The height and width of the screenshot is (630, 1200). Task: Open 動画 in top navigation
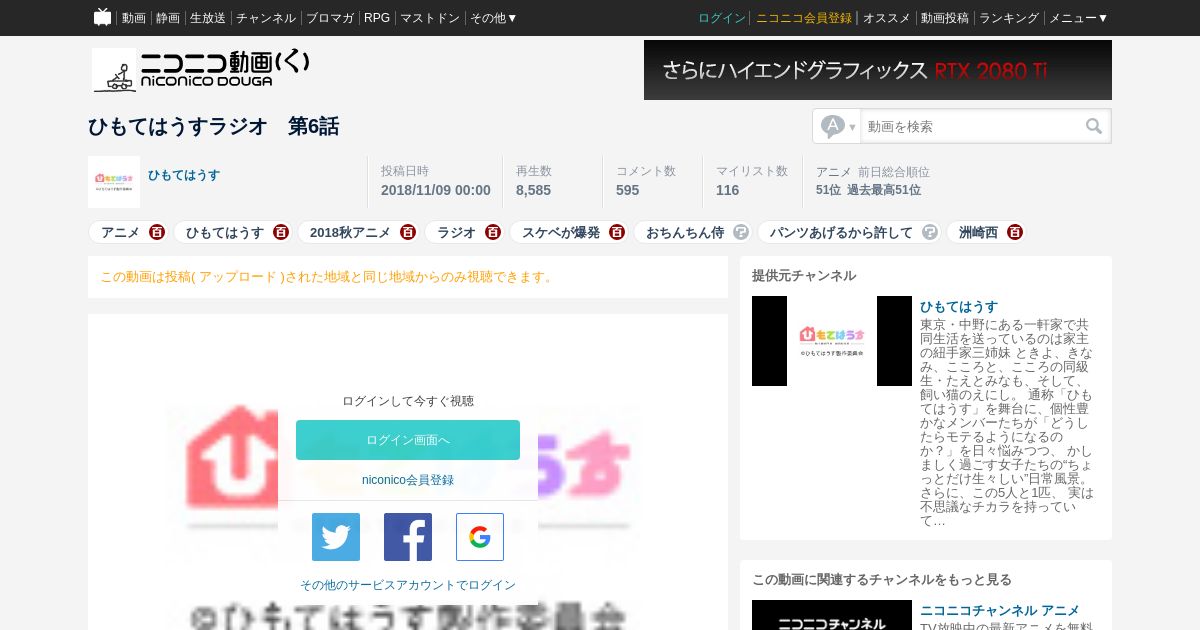pyautogui.click(x=134, y=18)
